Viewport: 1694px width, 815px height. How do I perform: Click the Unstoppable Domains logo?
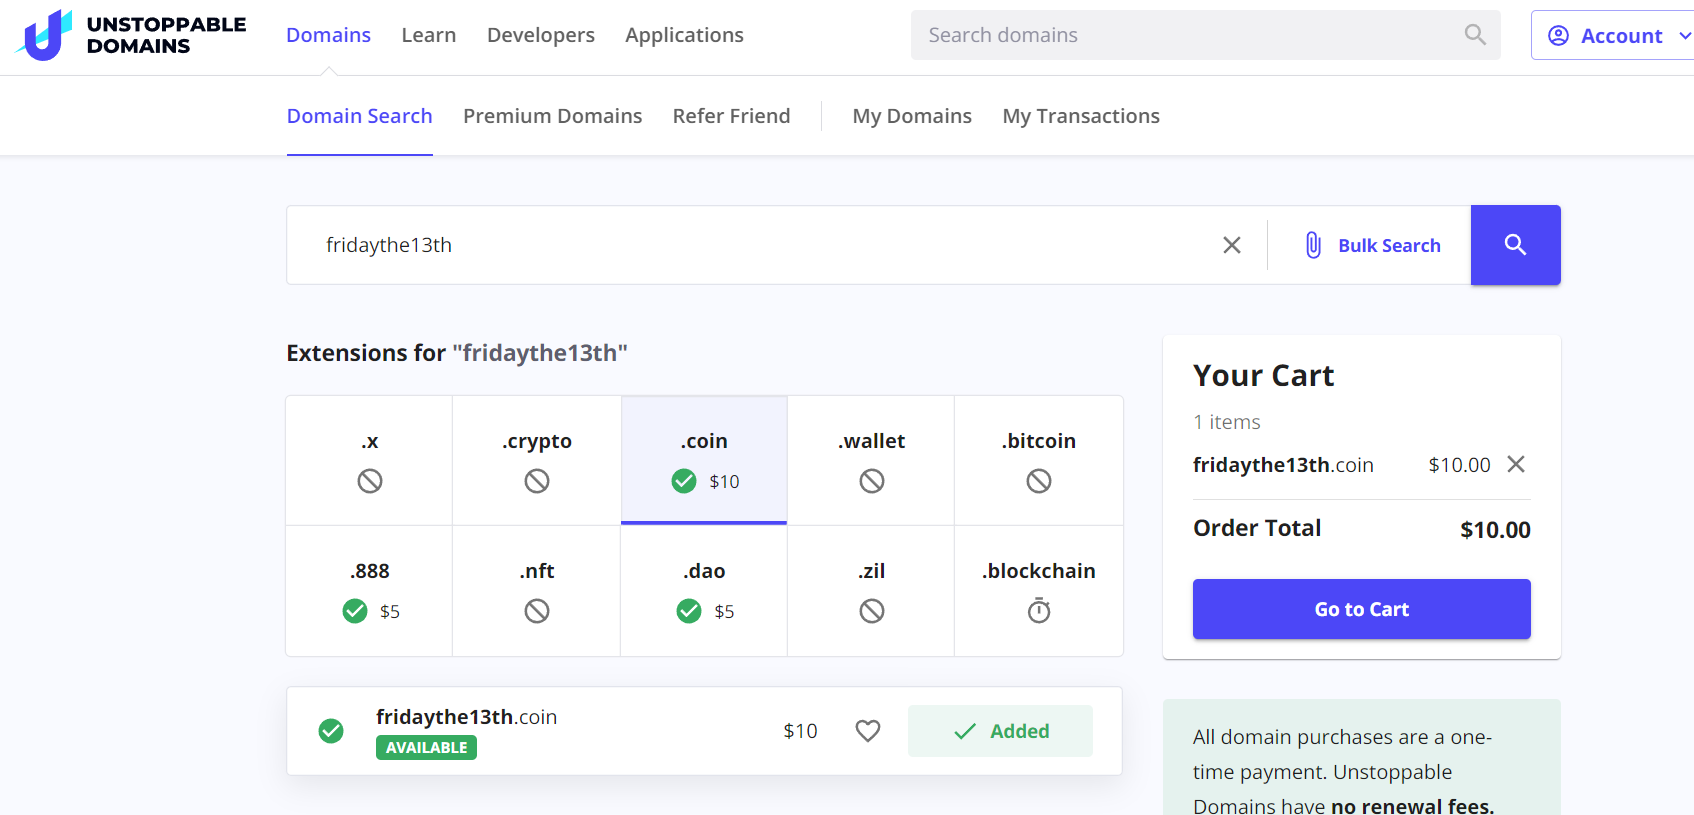[x=131, y=35]
